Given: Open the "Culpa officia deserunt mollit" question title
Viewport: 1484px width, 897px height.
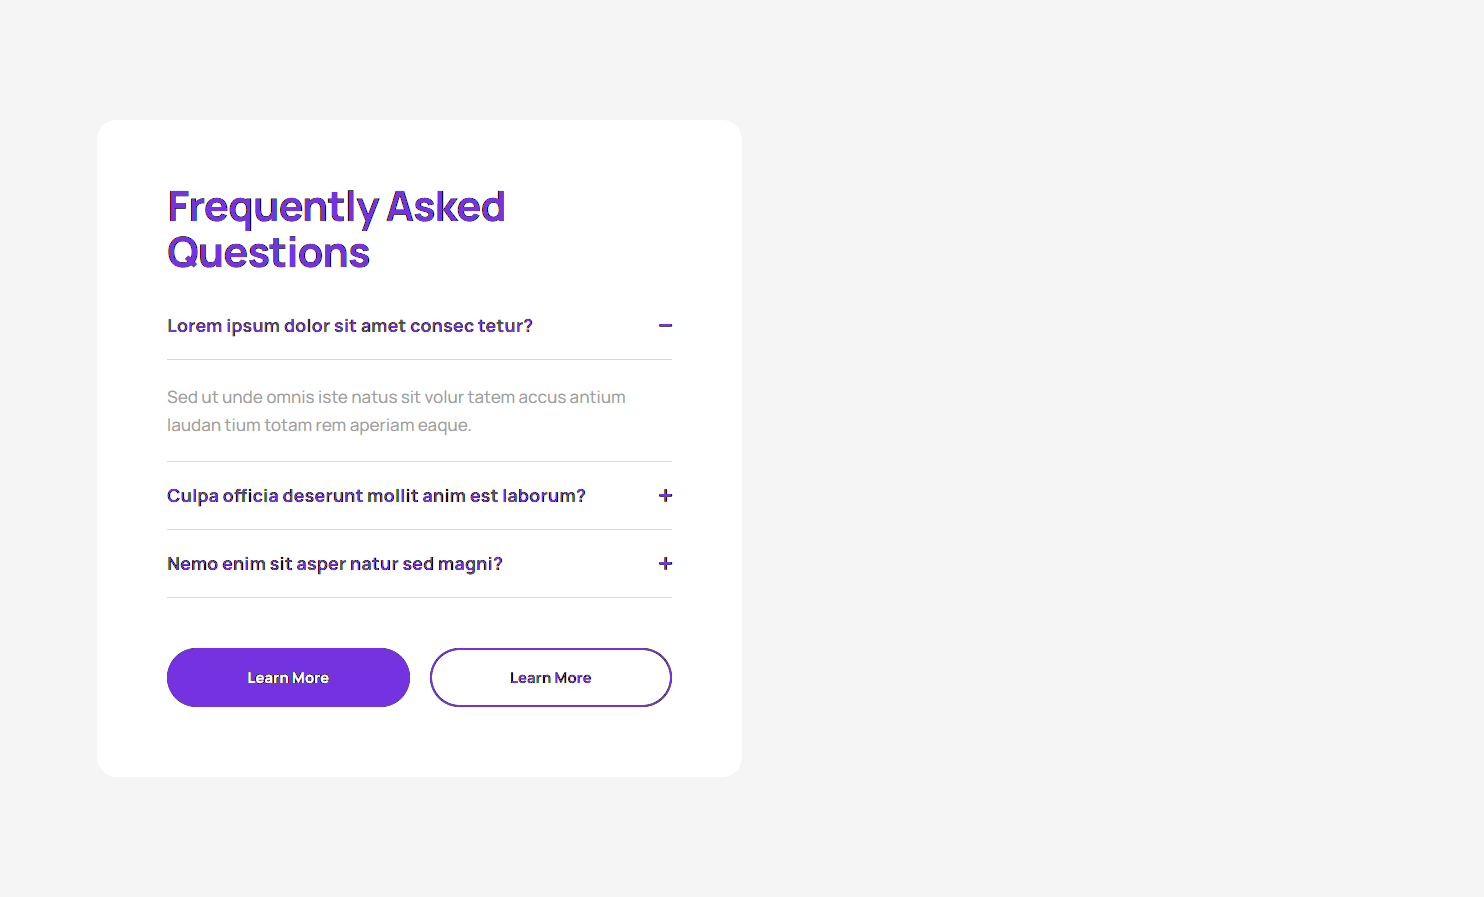Looking at the screenshot, I should 376,496.
